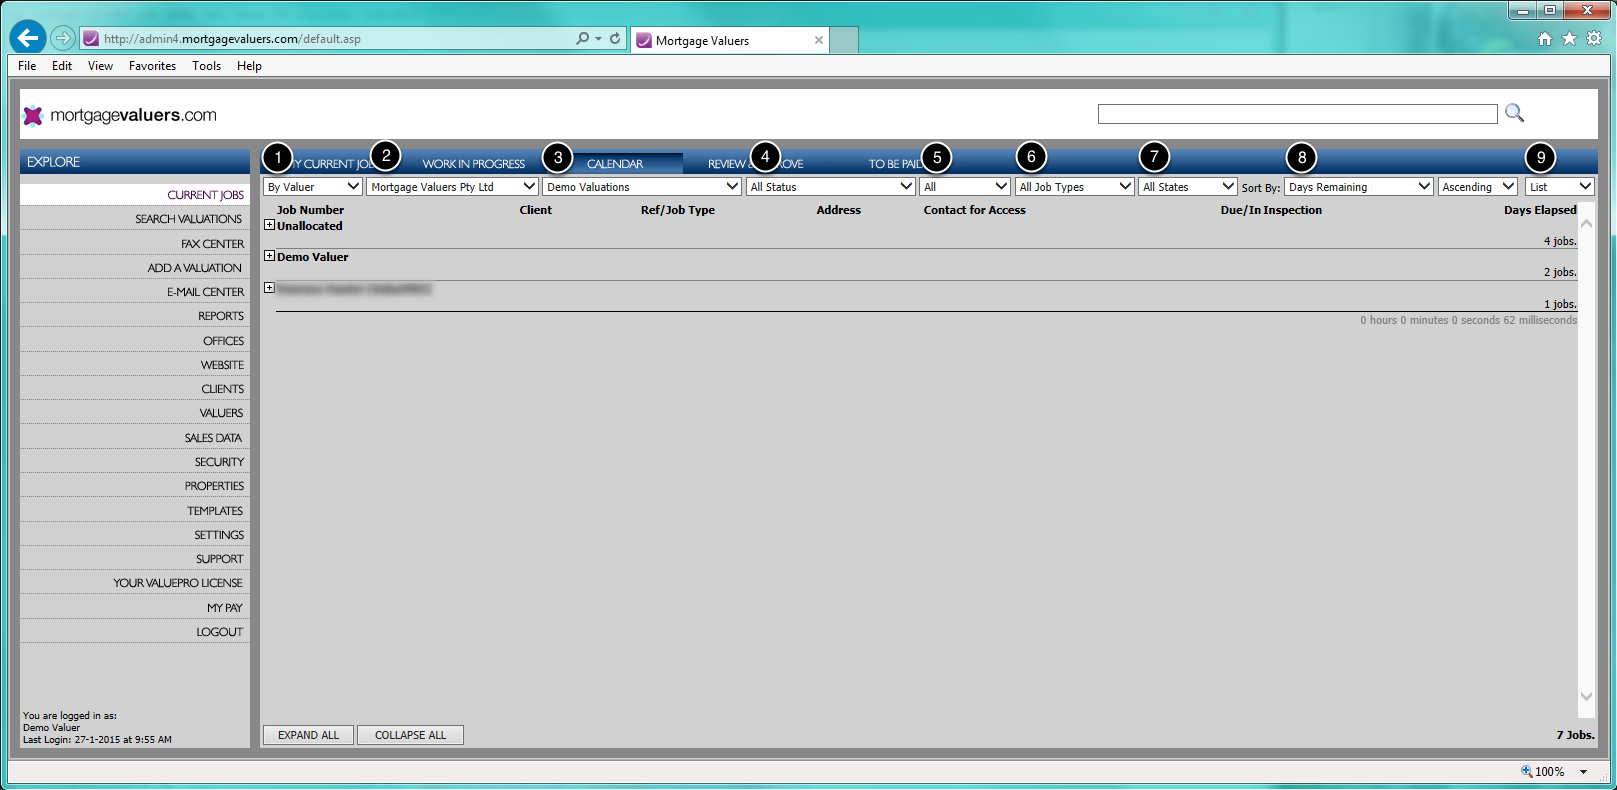Image resolution: width=1617 pixels, height=790 pixels.
Task: Click the site search magnifier icon
Action: pos(1515,113)
